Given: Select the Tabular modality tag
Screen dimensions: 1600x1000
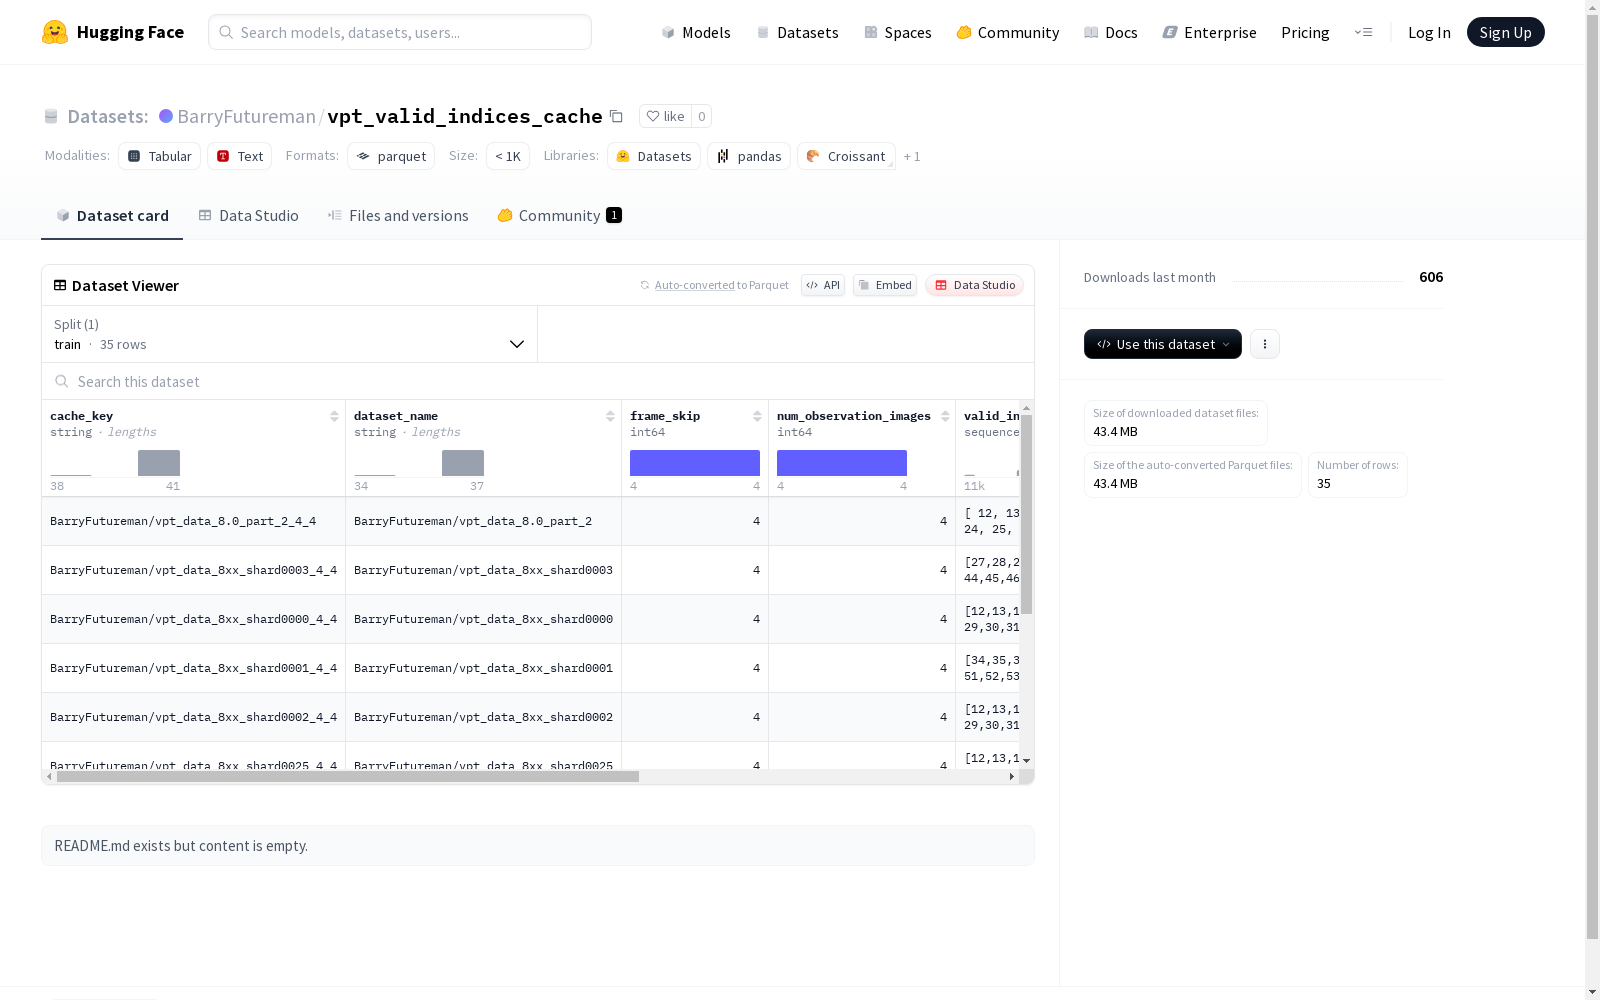Looking at the screenshot, I should tap(160, 156).
